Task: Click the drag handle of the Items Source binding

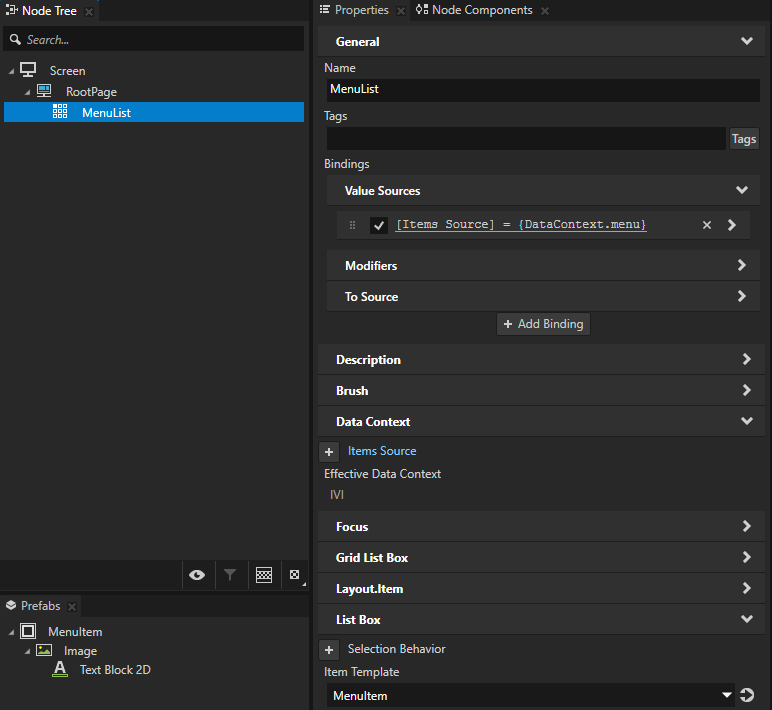Action: click(352, 225)
